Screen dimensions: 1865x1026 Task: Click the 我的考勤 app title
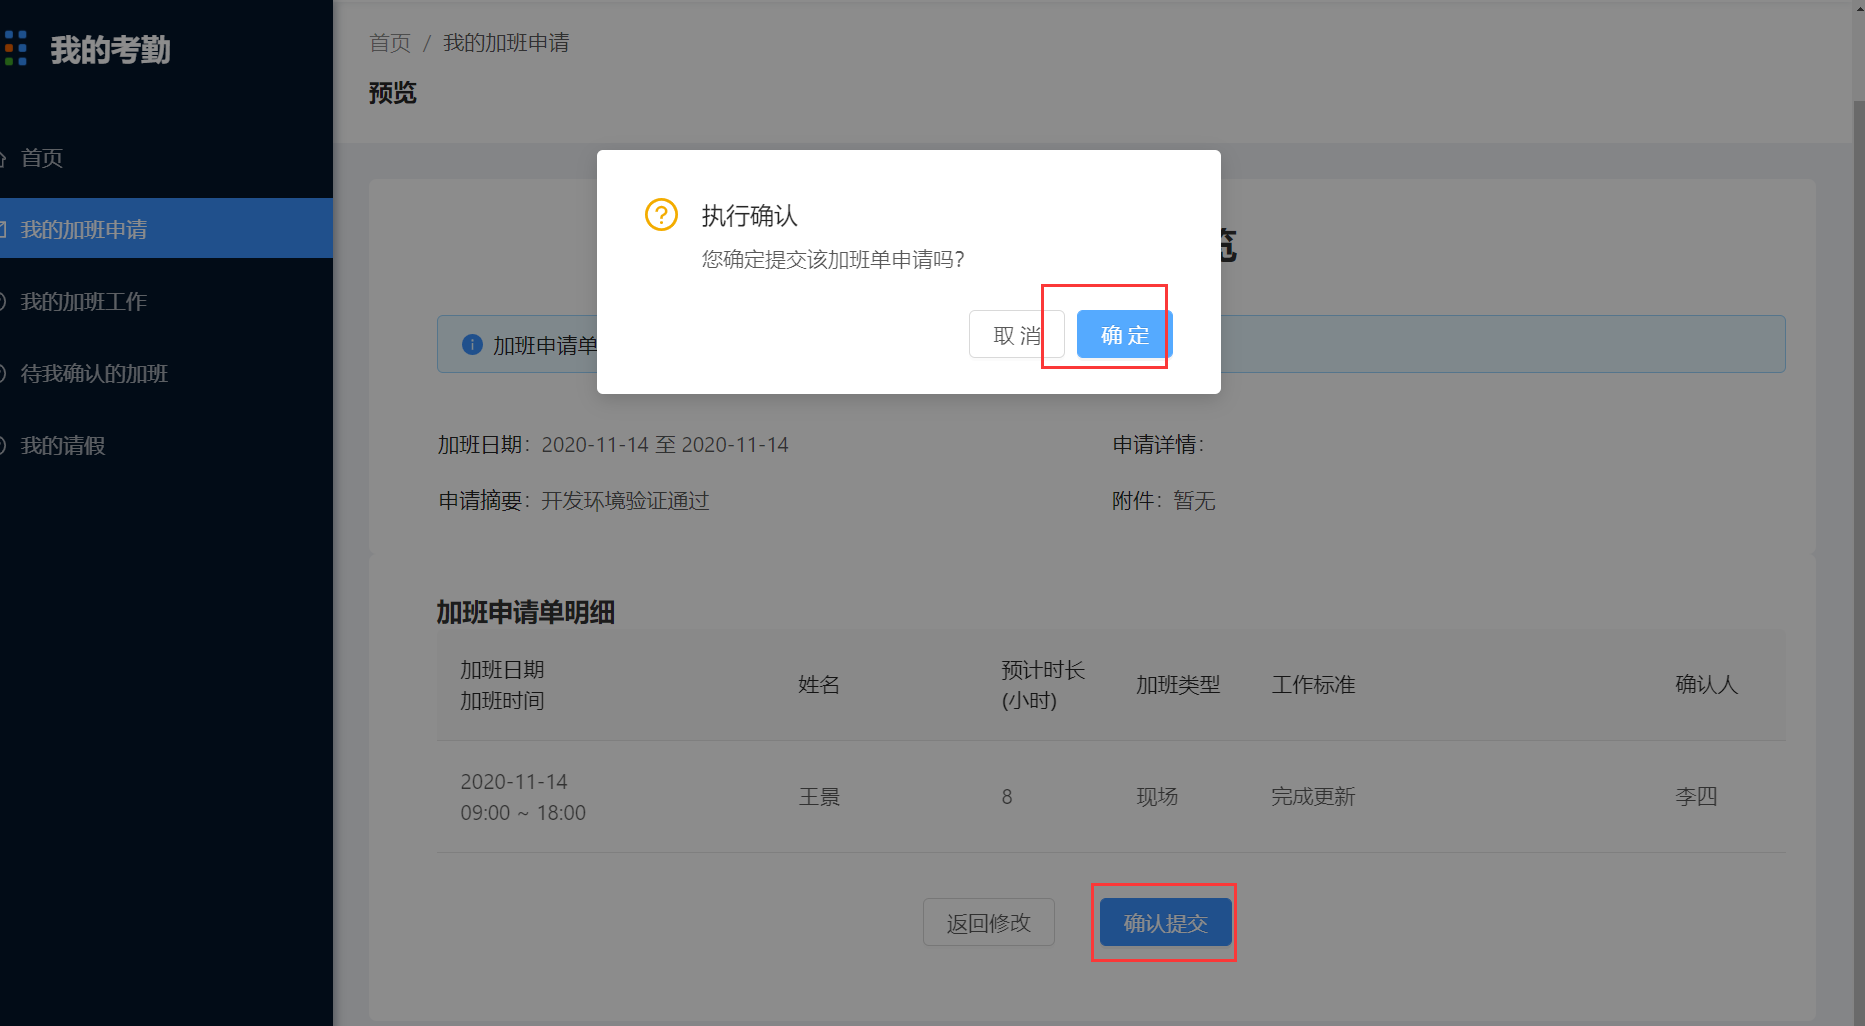point(110,49)
